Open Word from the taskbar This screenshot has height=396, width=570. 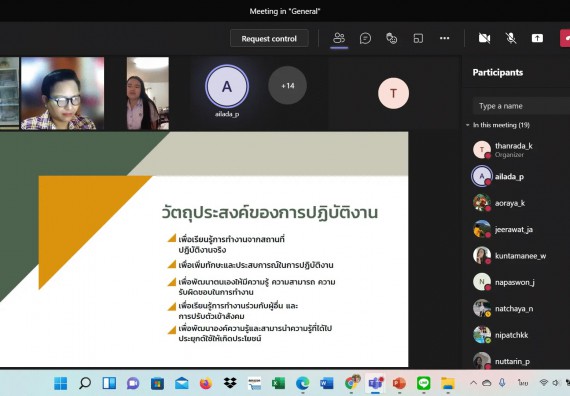pos(327,383)
